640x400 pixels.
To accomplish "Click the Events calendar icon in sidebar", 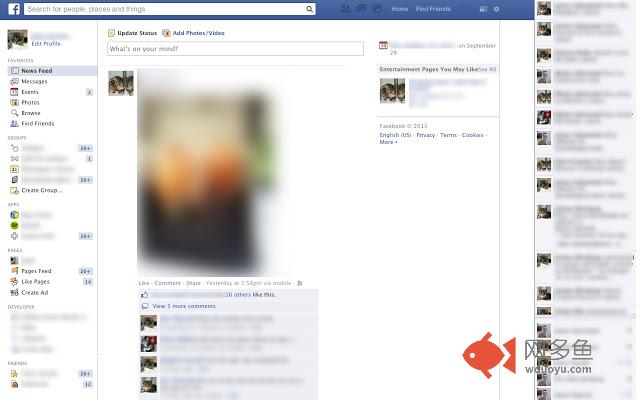I will pyautogui.click(x=14, y=92).
